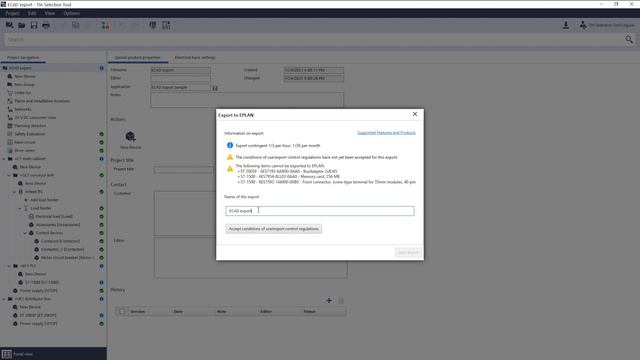Viewport: 640px width, 360px height.
Task: Click New Group in project tree
Action: [24, 84]
